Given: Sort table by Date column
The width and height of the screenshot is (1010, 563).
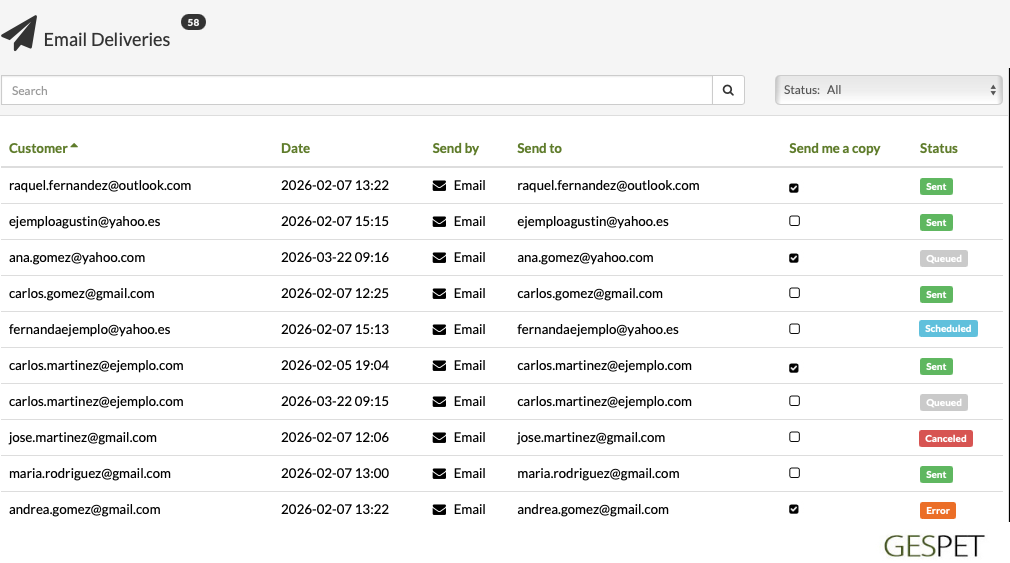Looking at the screenshot, I should coord(295,148).
